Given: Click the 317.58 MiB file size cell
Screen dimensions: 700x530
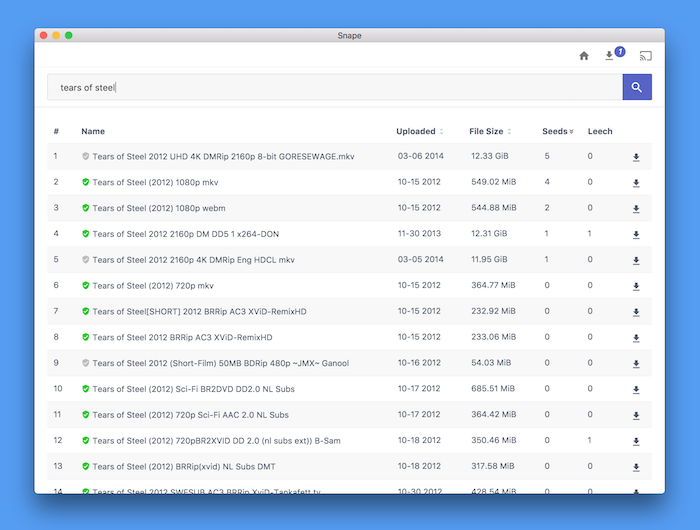Looking at the screenshot, I should pyautogui.click(x=493, y=466).
